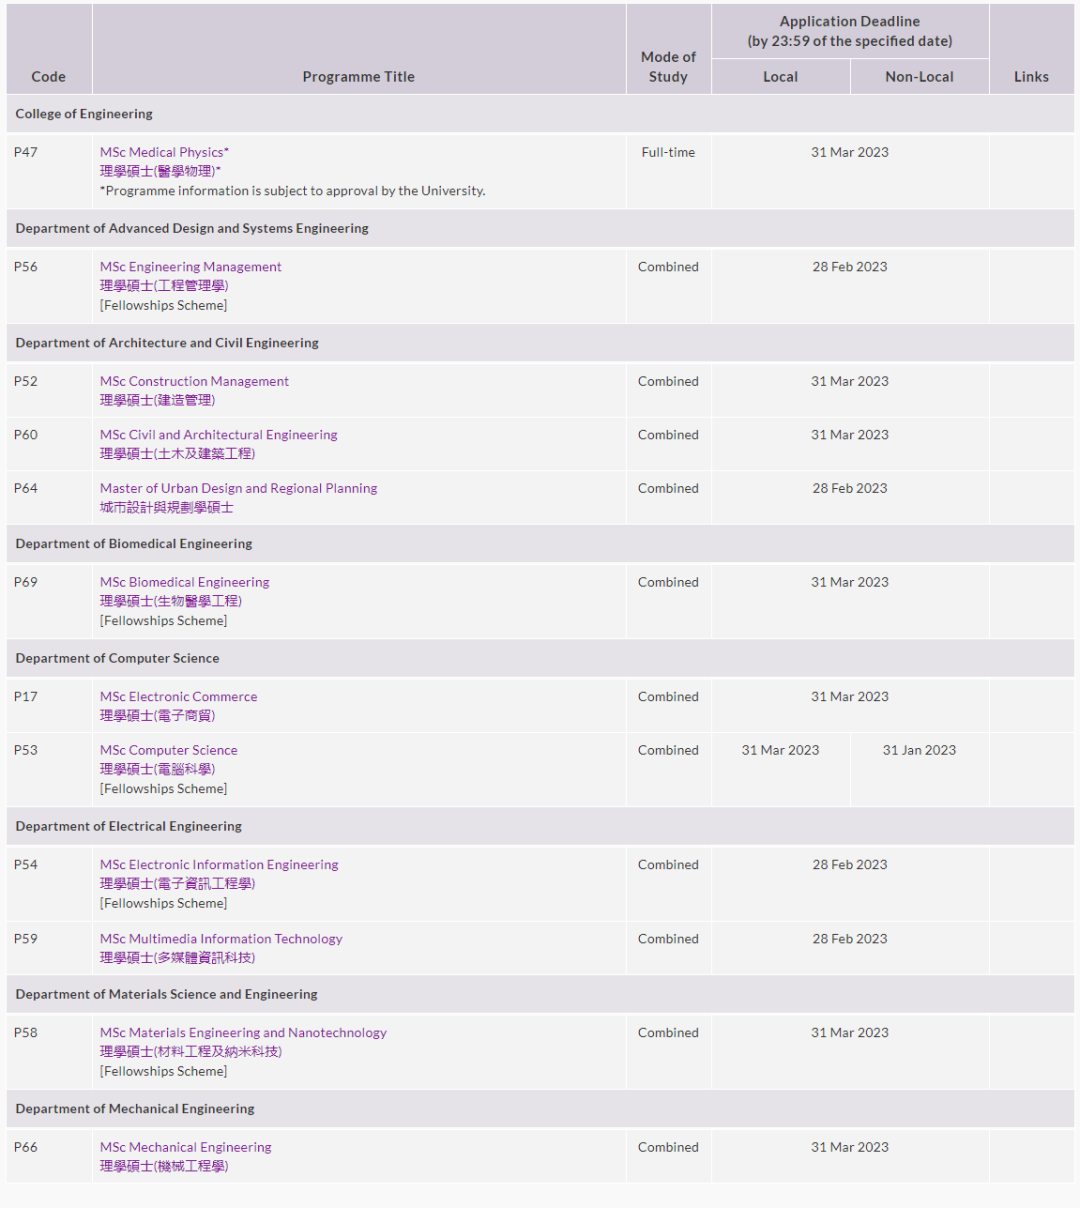
Task: Click the 31 Jan 2023 non-local deadline
Action: [x=919, y=750]
